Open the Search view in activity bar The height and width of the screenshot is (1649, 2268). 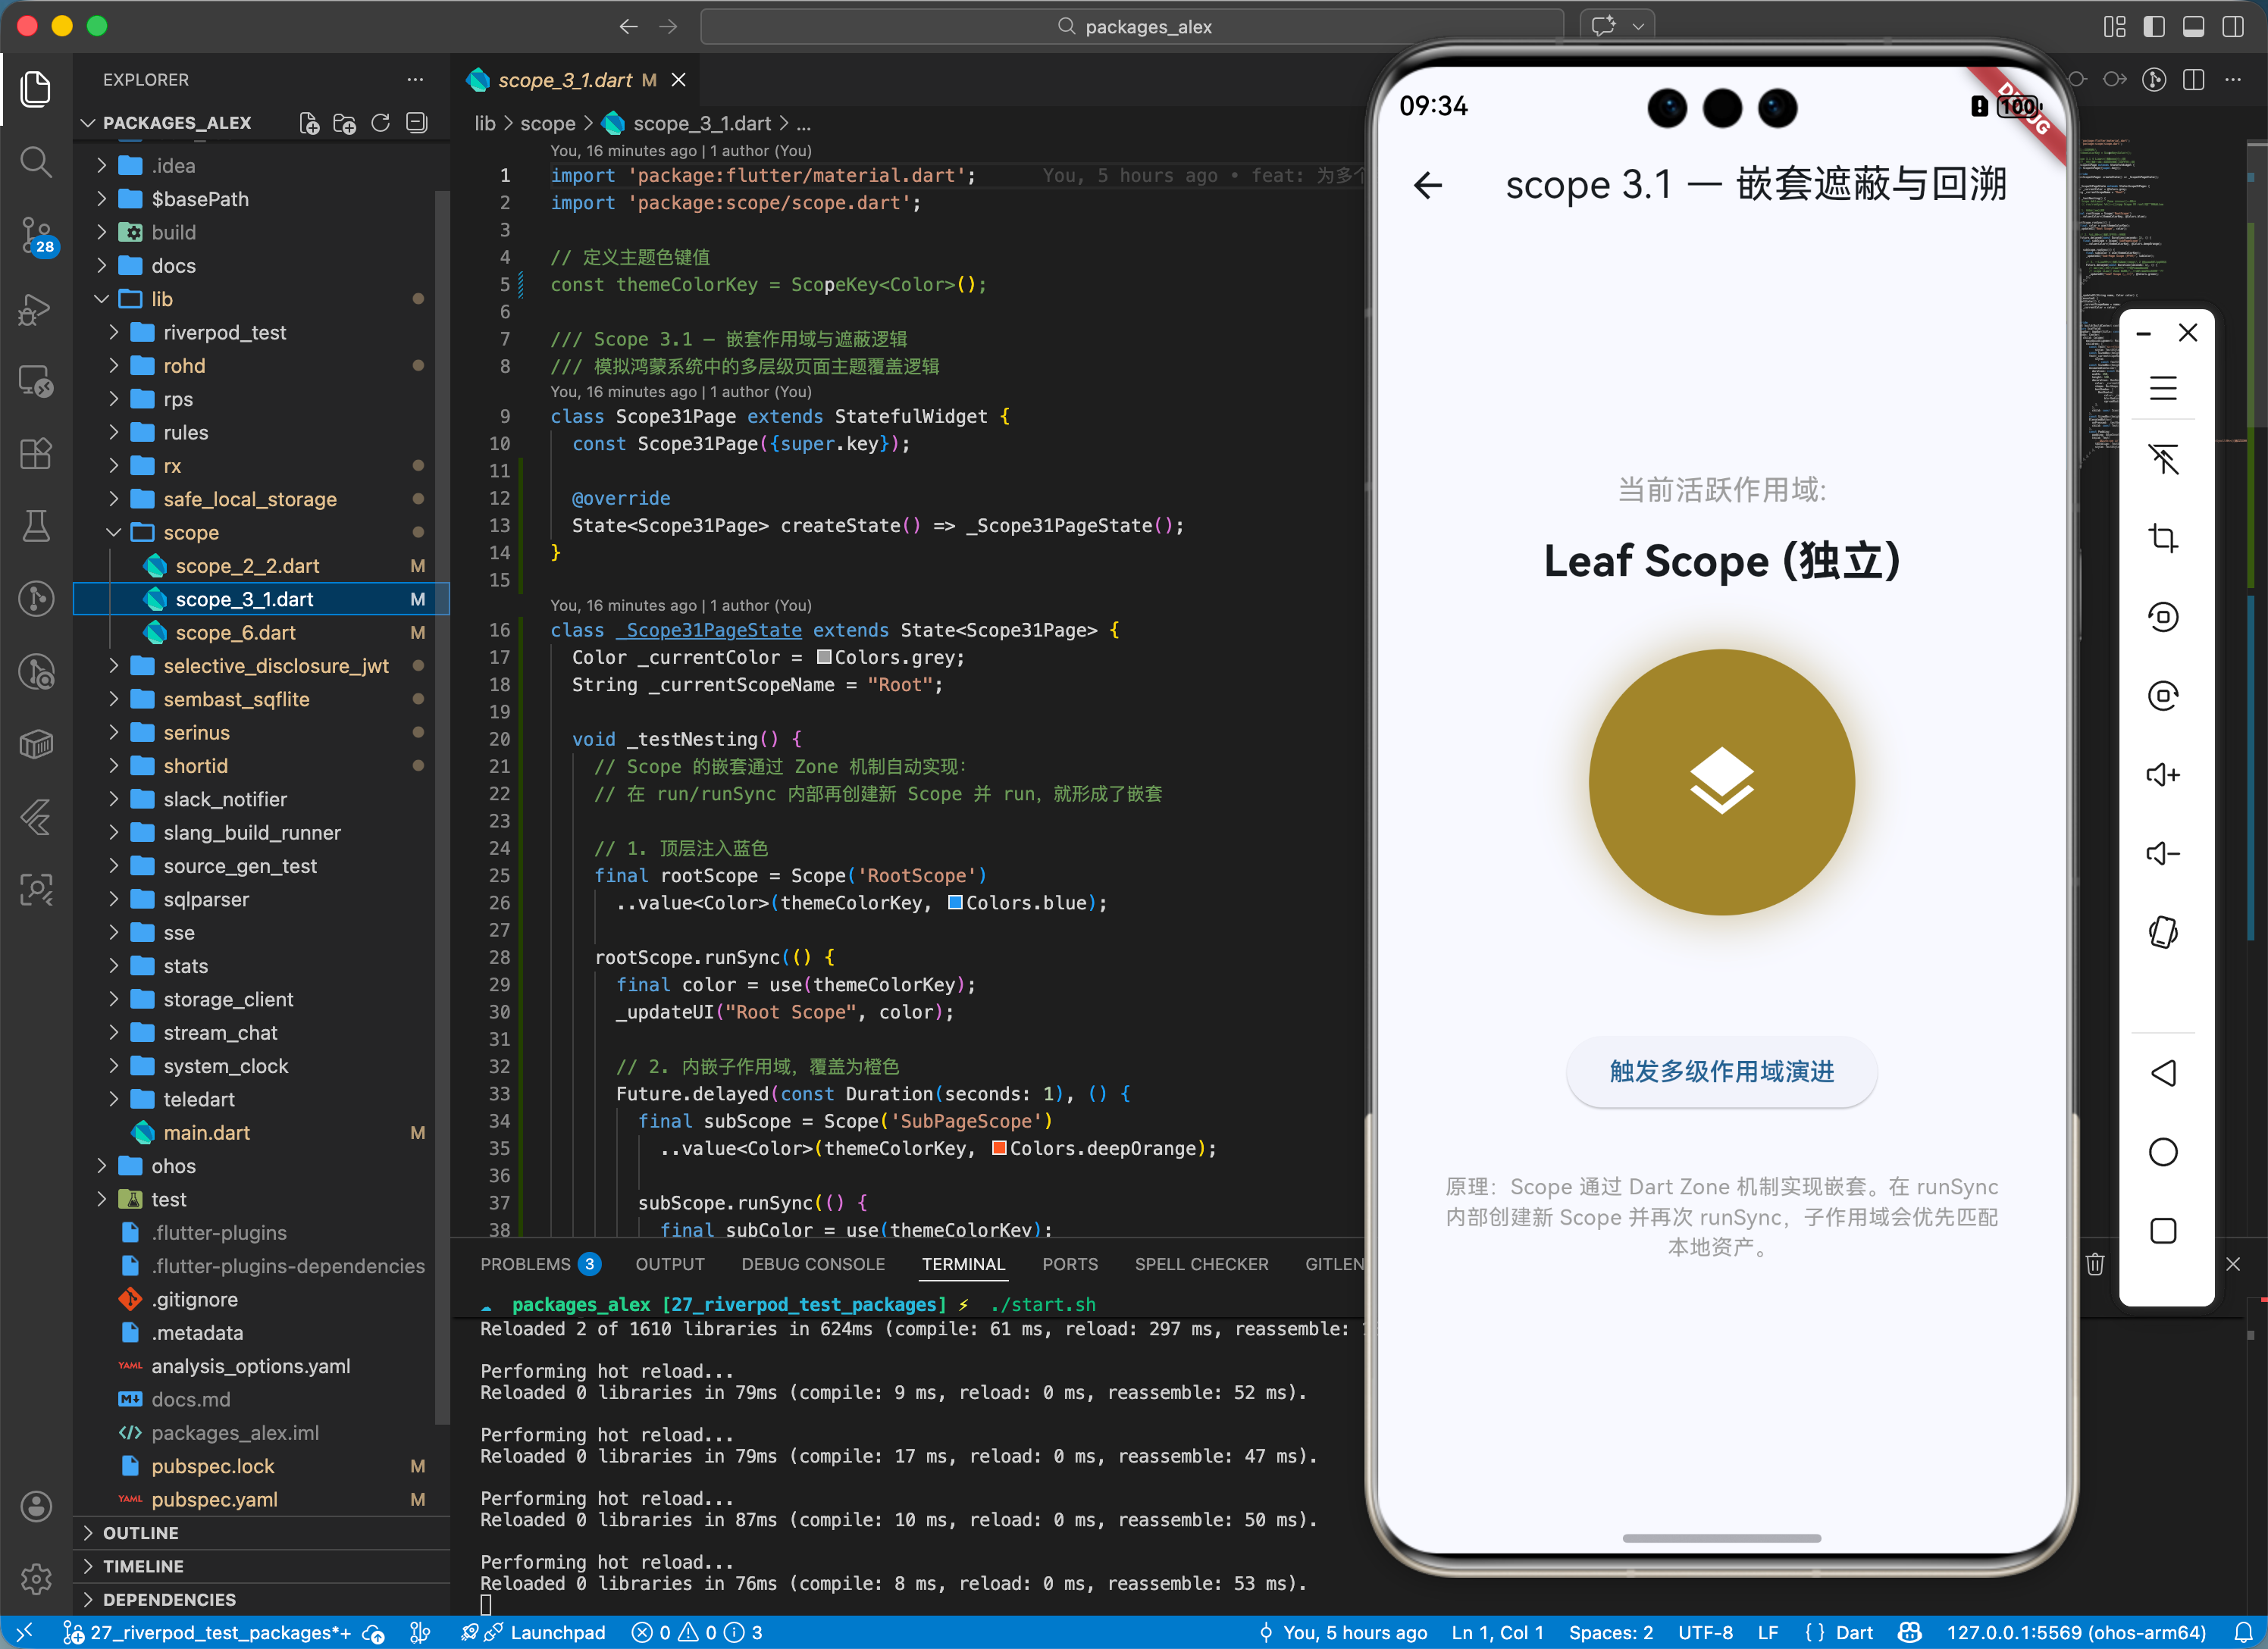36,161
